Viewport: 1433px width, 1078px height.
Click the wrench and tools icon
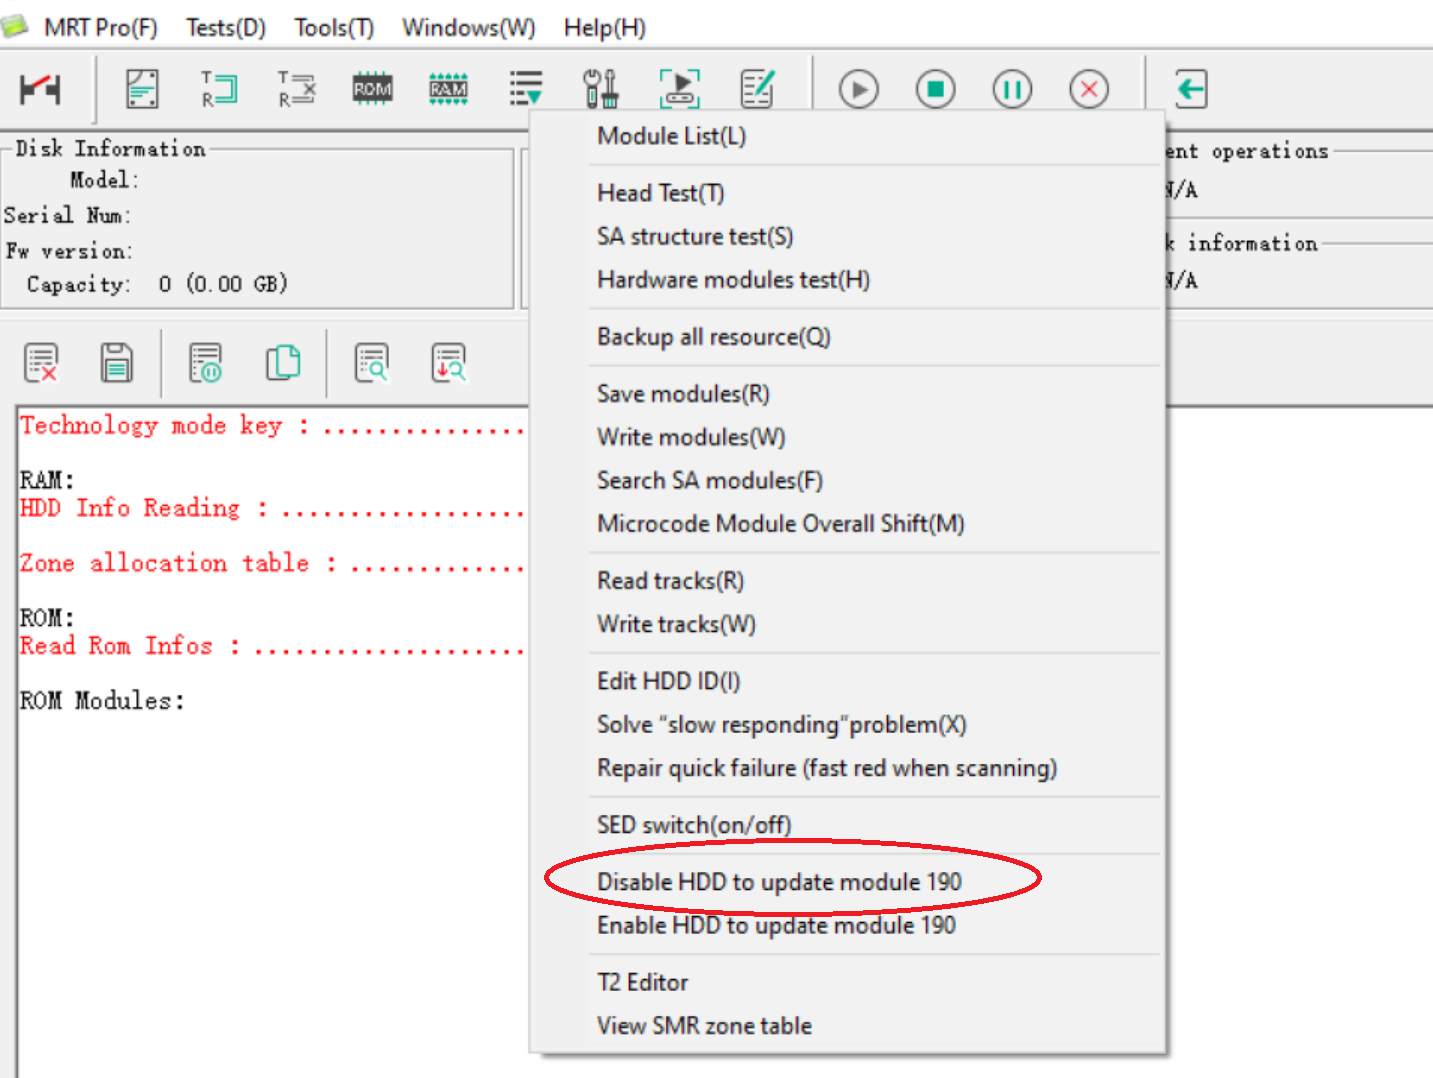[x=601, y=89]
